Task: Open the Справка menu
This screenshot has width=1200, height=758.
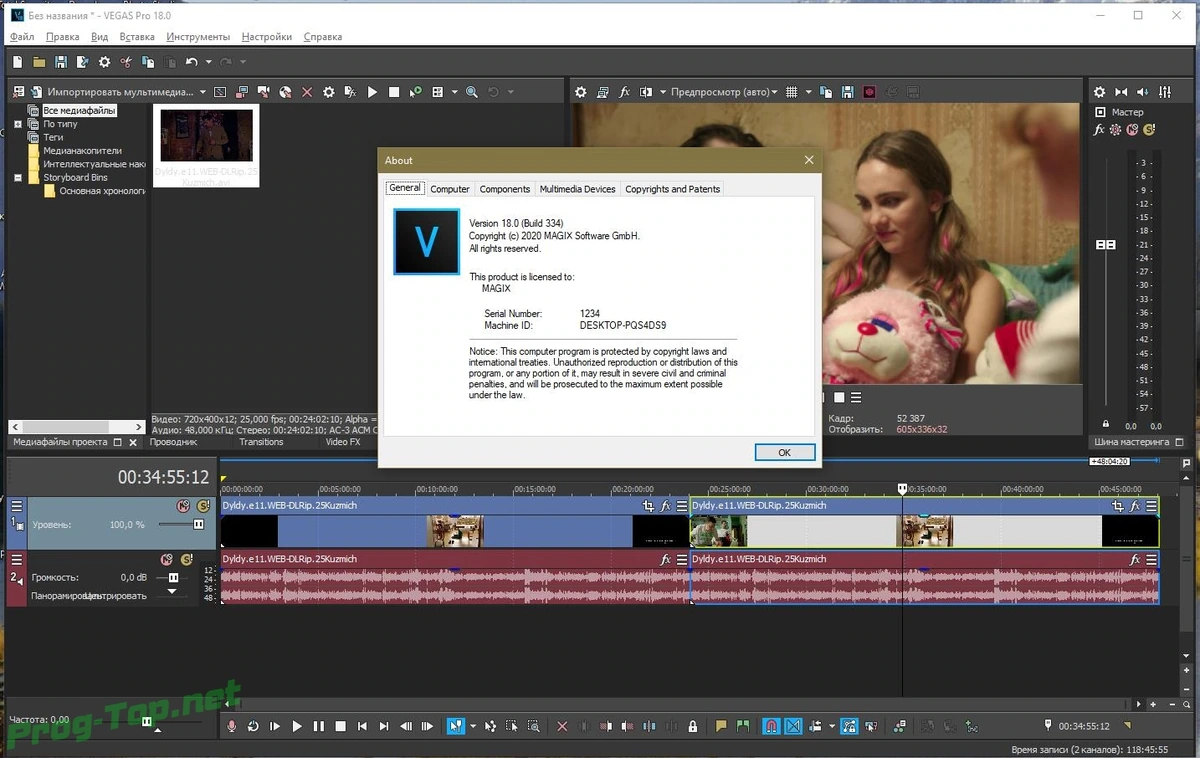Action: click(322, 37)
